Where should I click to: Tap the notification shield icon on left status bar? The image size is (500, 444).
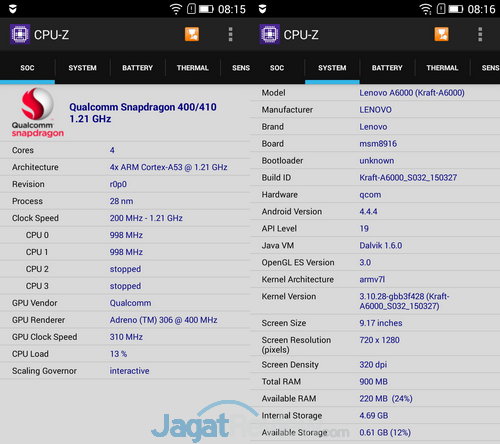(13, 9)
